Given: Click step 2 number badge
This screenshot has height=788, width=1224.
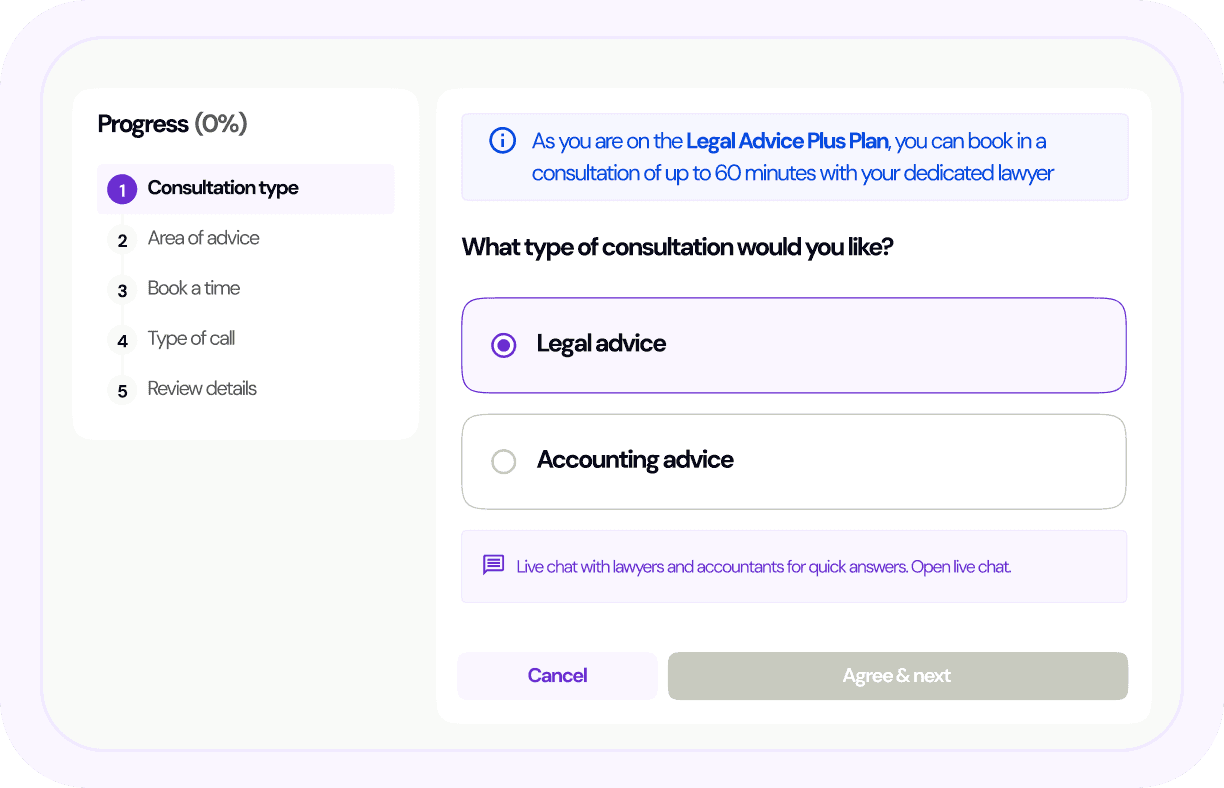Looking at the screenshot, I should pyautogui.click(x=122, y=240).
